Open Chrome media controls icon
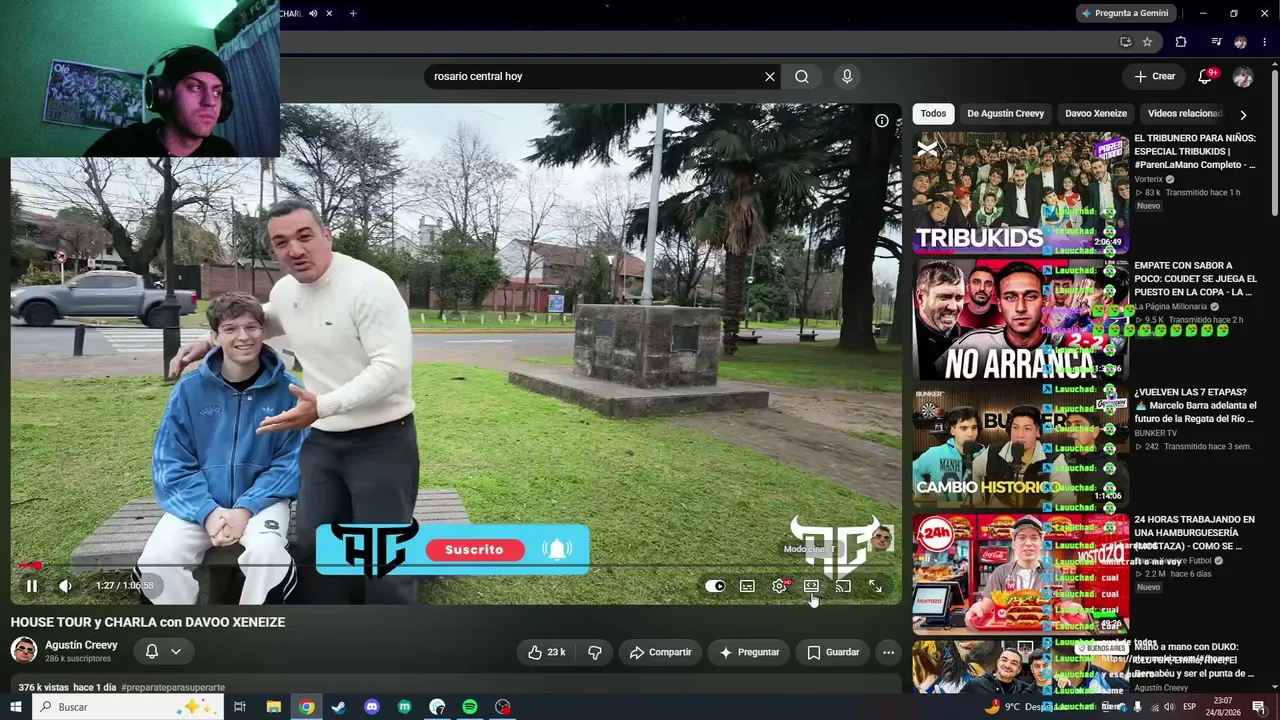The width and height of the screenshot is (1280, 720). coord(1216,42)
